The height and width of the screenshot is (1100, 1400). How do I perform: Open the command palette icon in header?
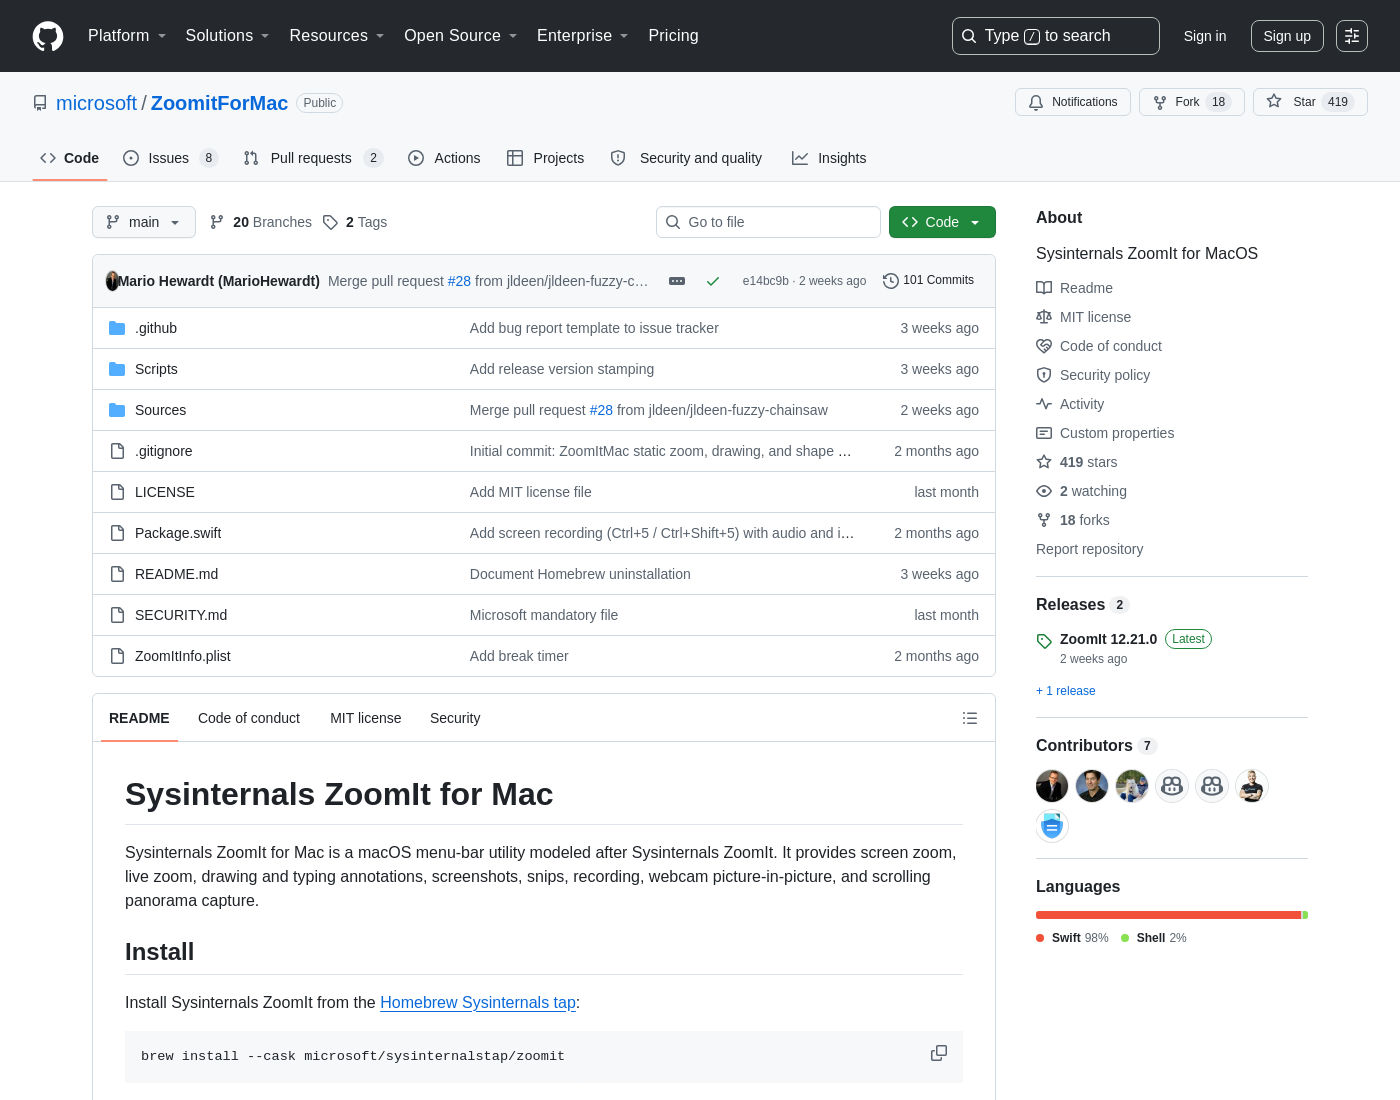(x=1352, y=36)
